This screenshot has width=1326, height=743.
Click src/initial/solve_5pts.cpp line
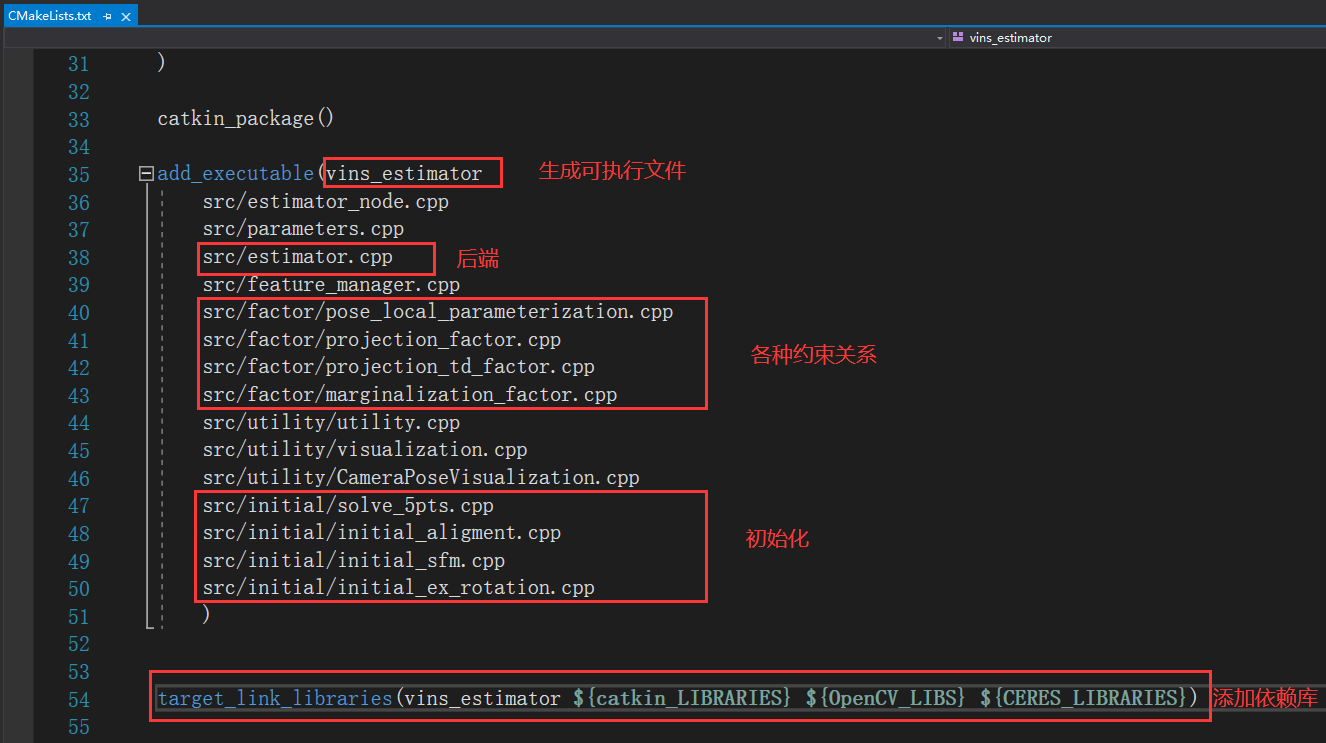[x=348, y=506]
